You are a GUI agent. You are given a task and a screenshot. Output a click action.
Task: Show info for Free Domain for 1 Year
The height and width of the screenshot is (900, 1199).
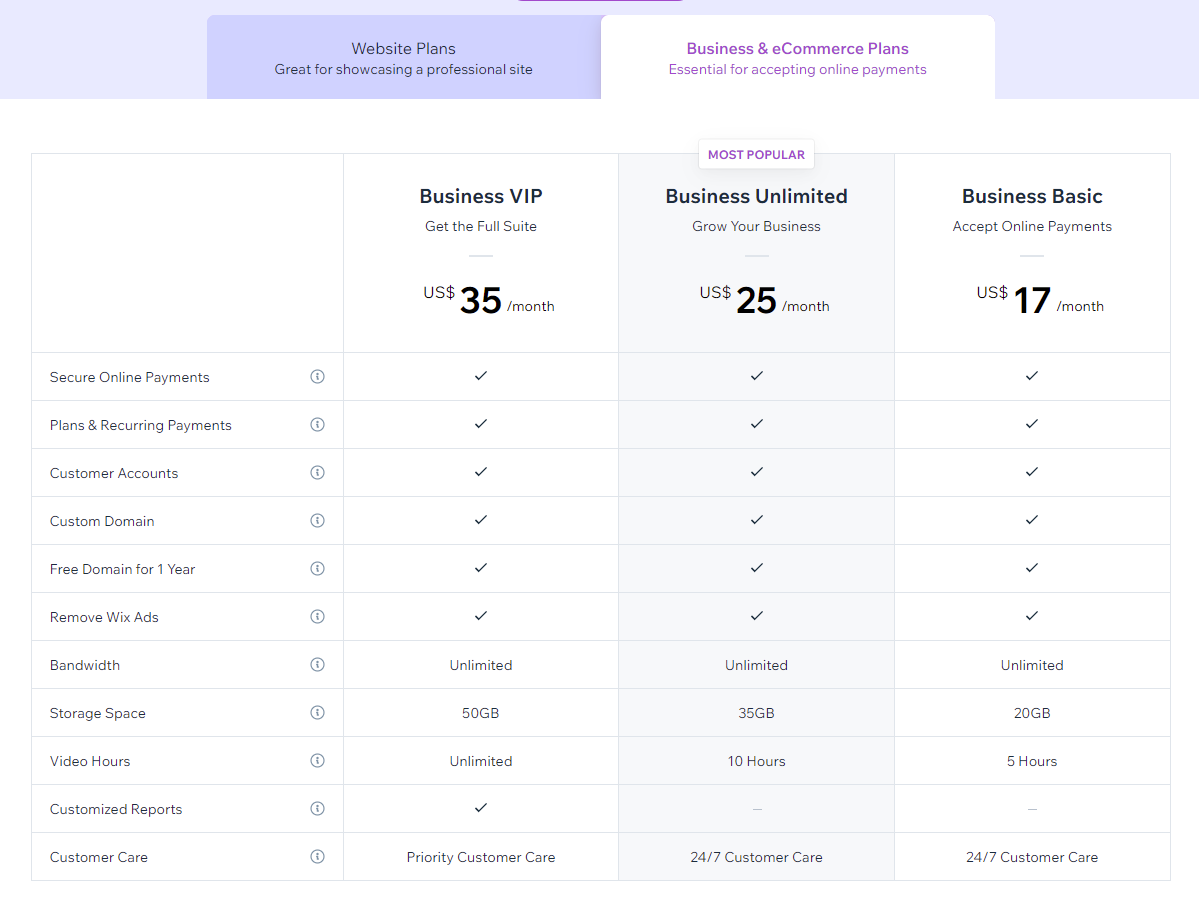(x=317, y=569)
